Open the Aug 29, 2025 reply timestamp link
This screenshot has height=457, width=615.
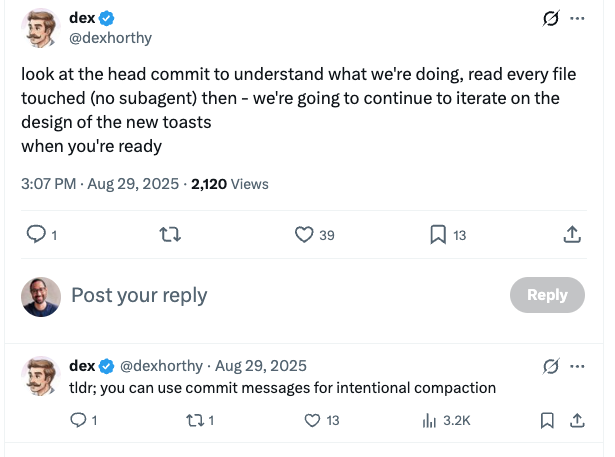click(x=261, y=366)
